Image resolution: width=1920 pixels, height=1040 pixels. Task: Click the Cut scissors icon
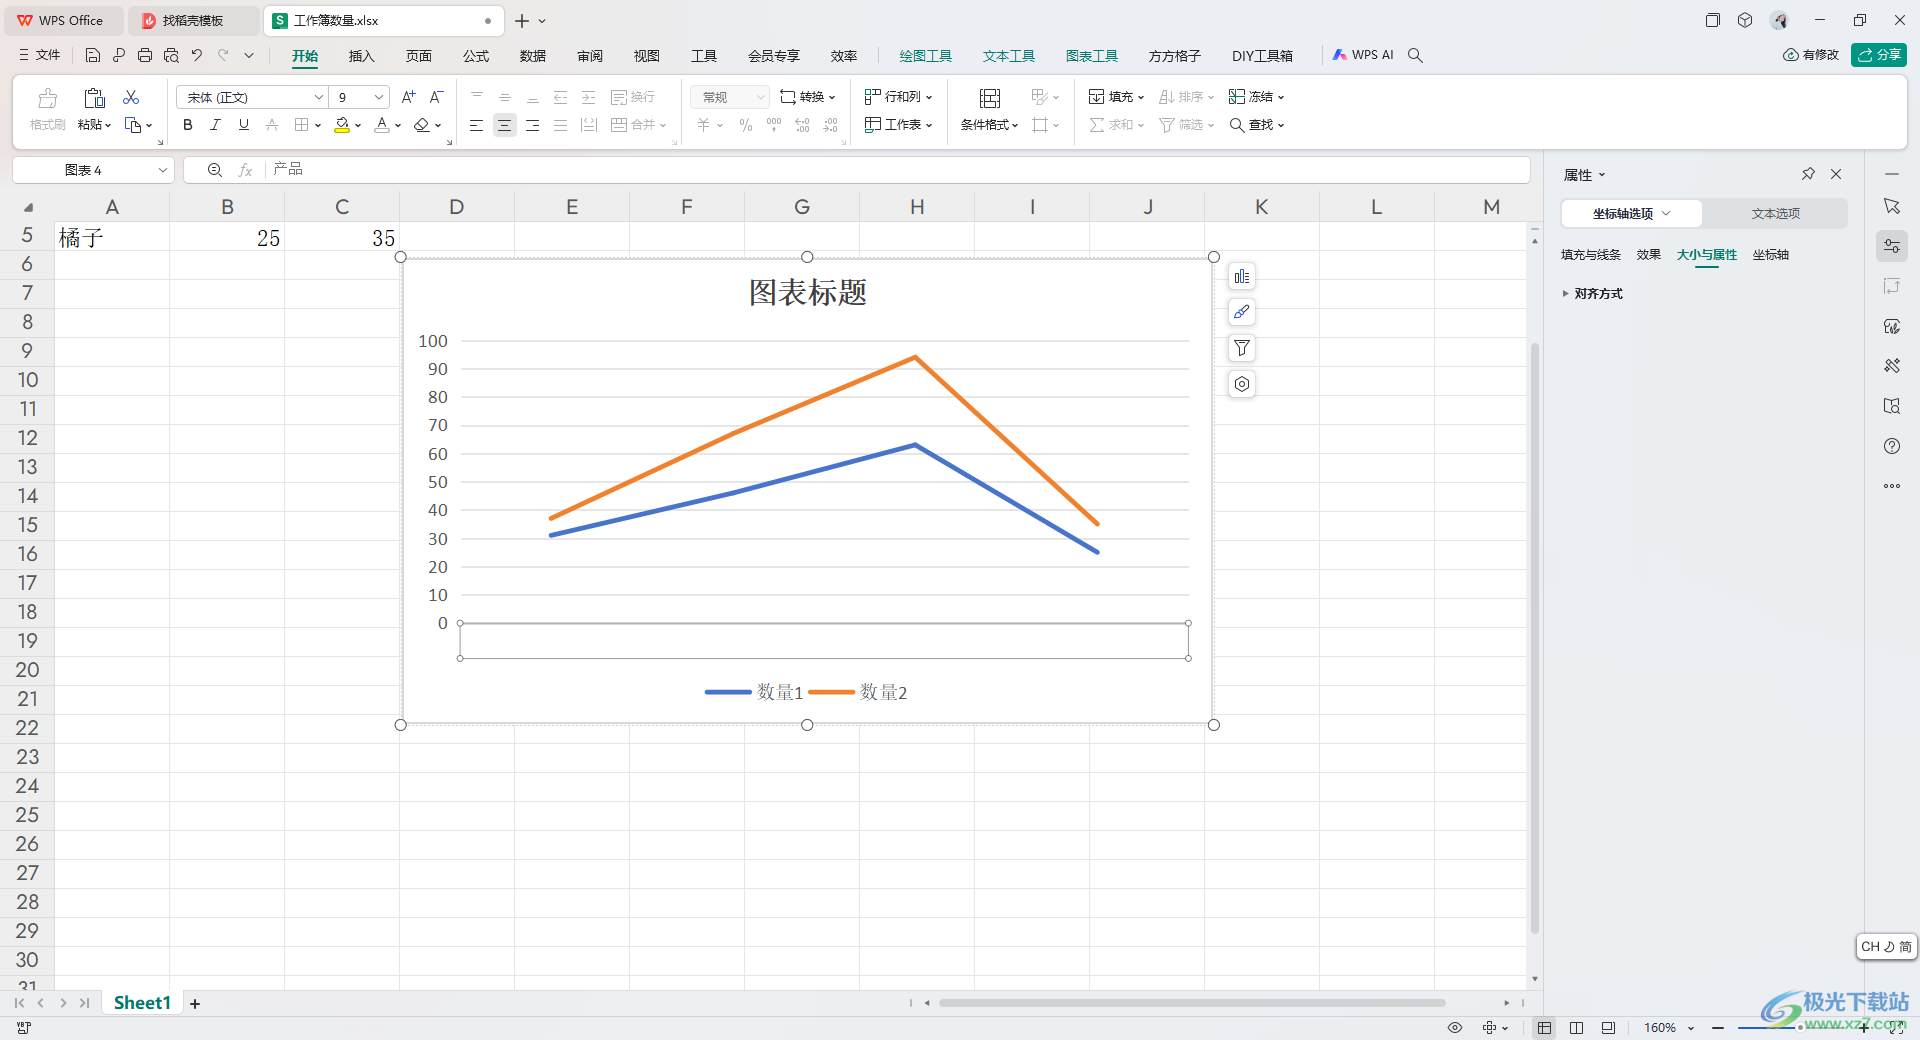click(131, 97)
